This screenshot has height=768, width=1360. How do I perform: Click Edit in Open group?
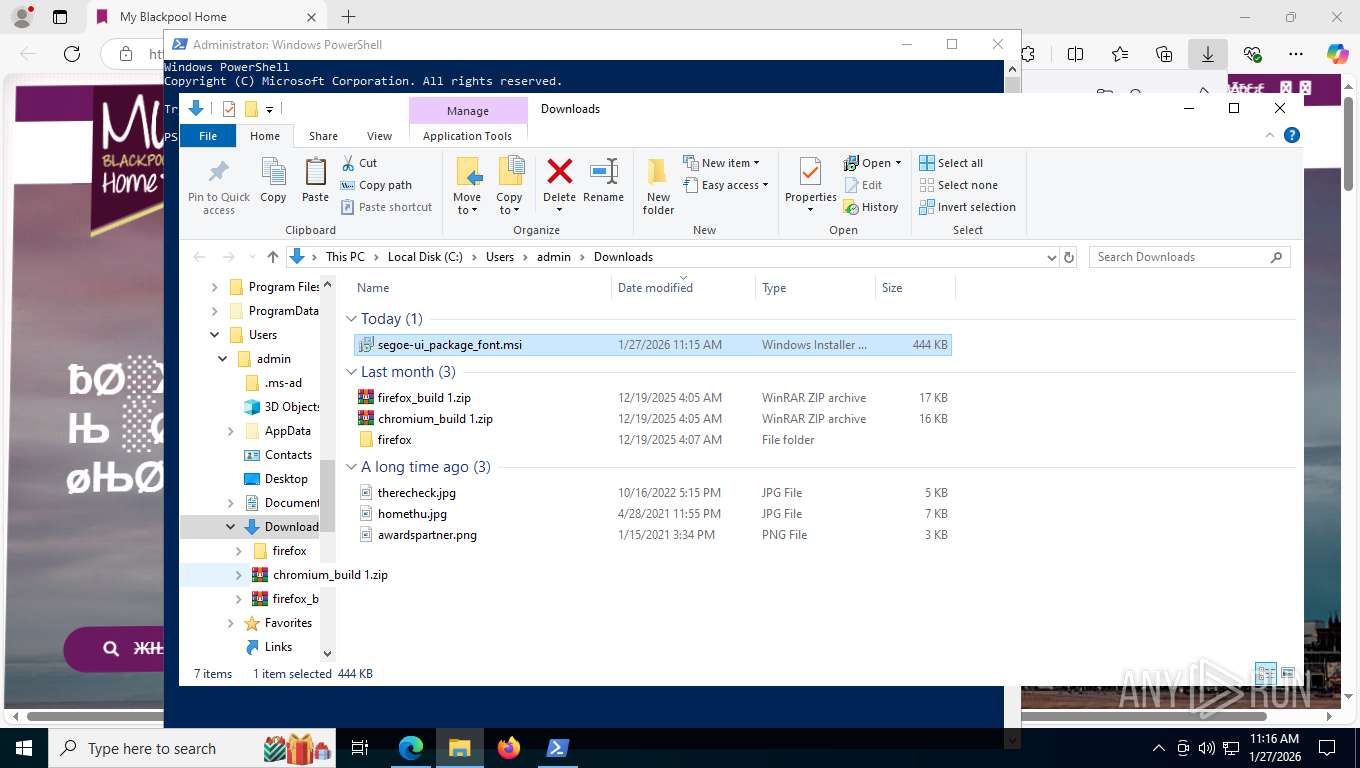863,185
